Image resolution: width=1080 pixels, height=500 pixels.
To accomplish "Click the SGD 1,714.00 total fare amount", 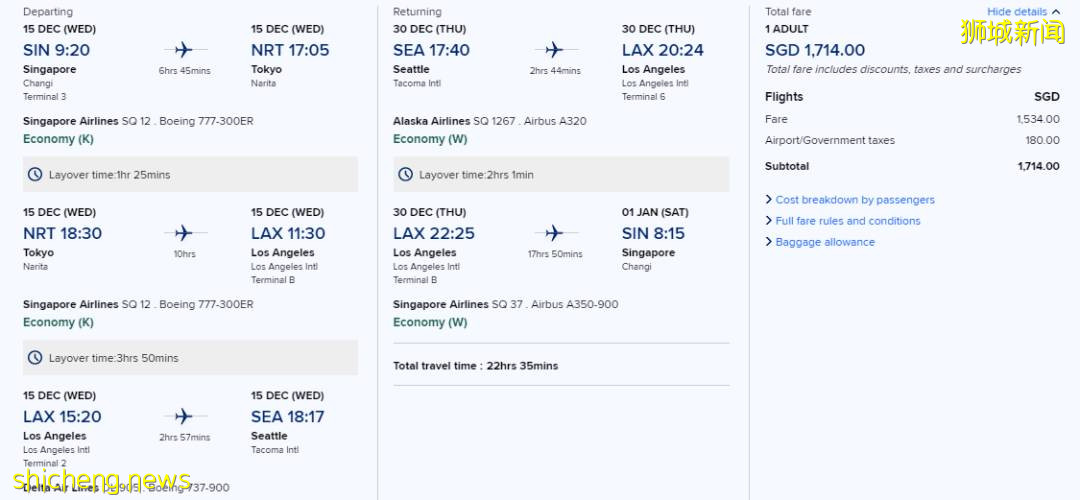I will (815, 50).
